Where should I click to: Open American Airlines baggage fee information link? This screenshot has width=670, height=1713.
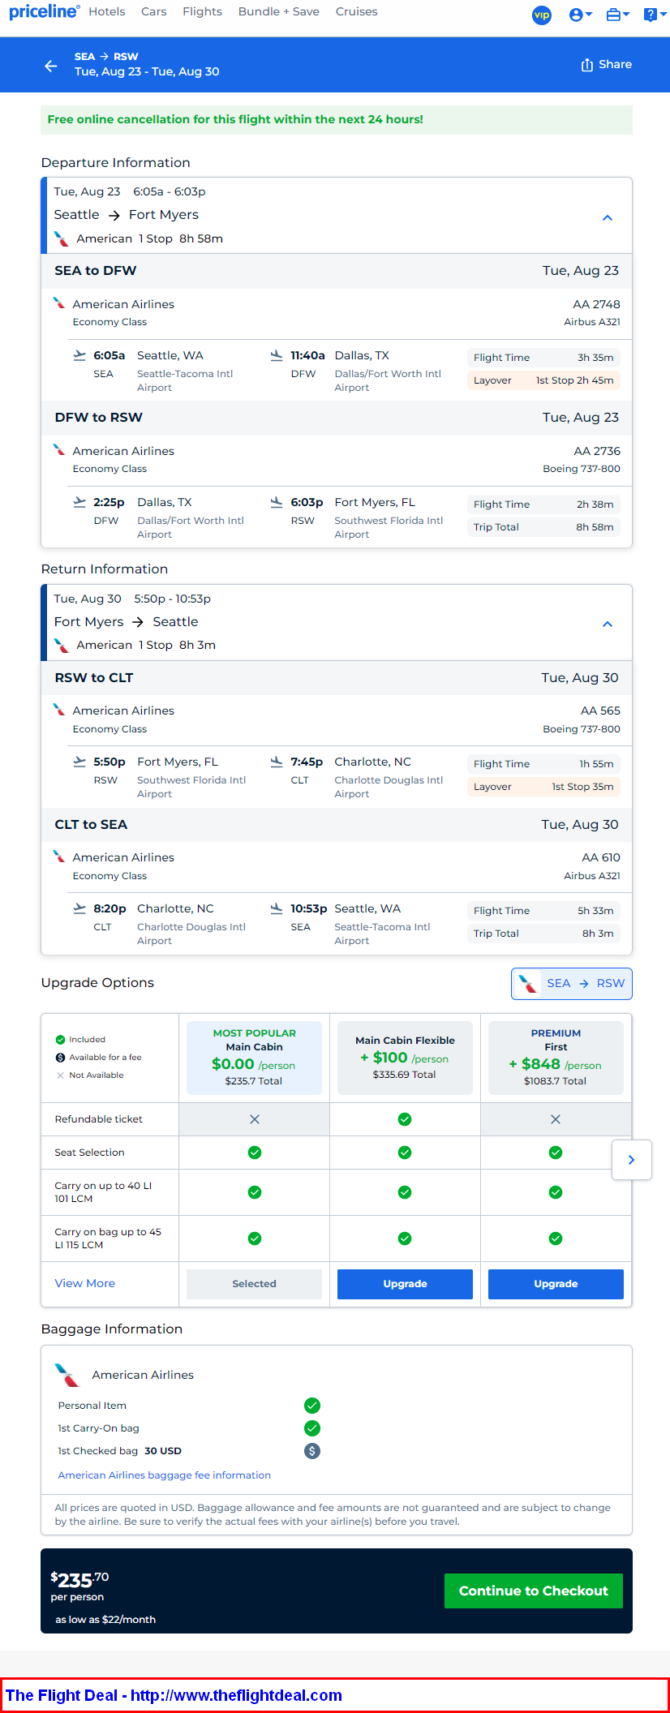(x=164, y=1475)
